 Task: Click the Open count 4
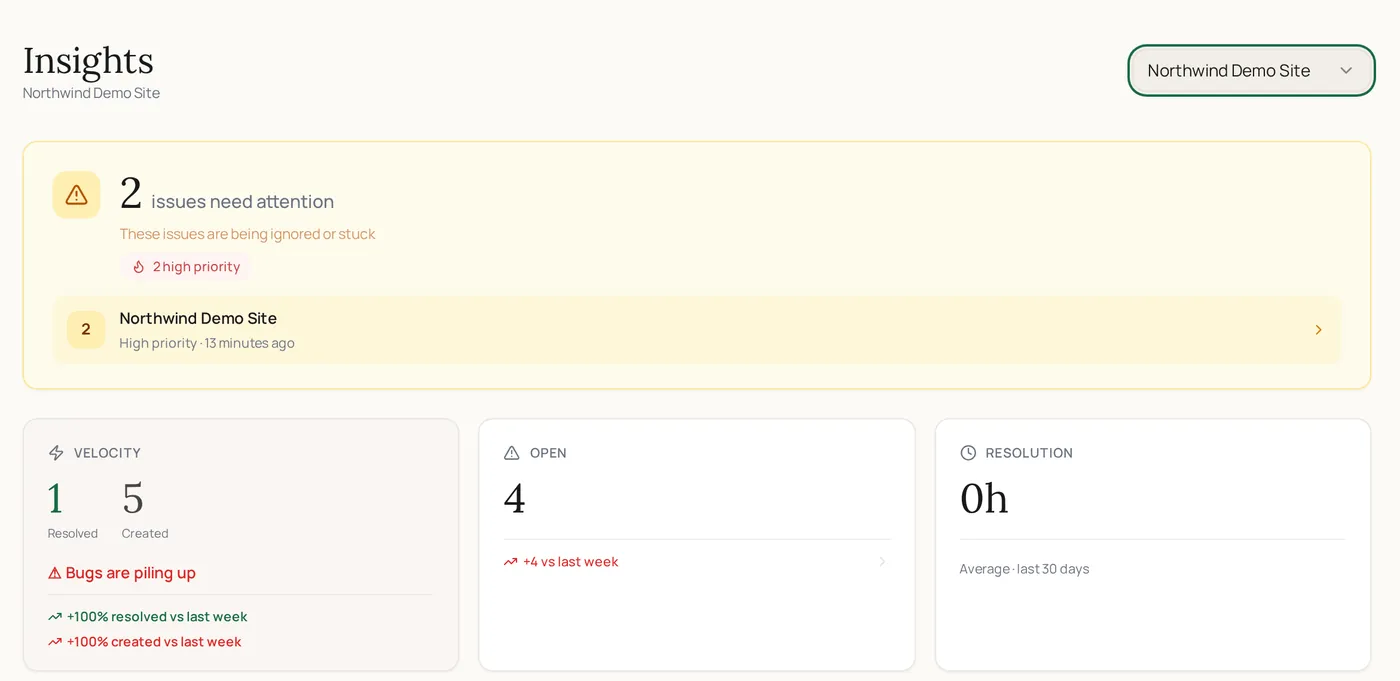(515, 498)
